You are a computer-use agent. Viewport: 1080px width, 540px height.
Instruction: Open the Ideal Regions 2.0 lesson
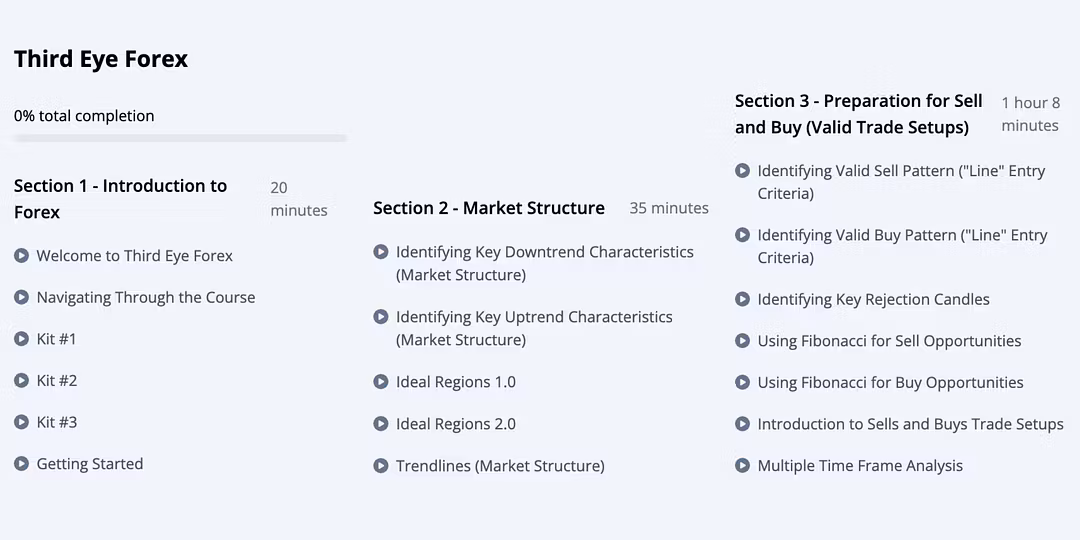(x=456, y=424)
